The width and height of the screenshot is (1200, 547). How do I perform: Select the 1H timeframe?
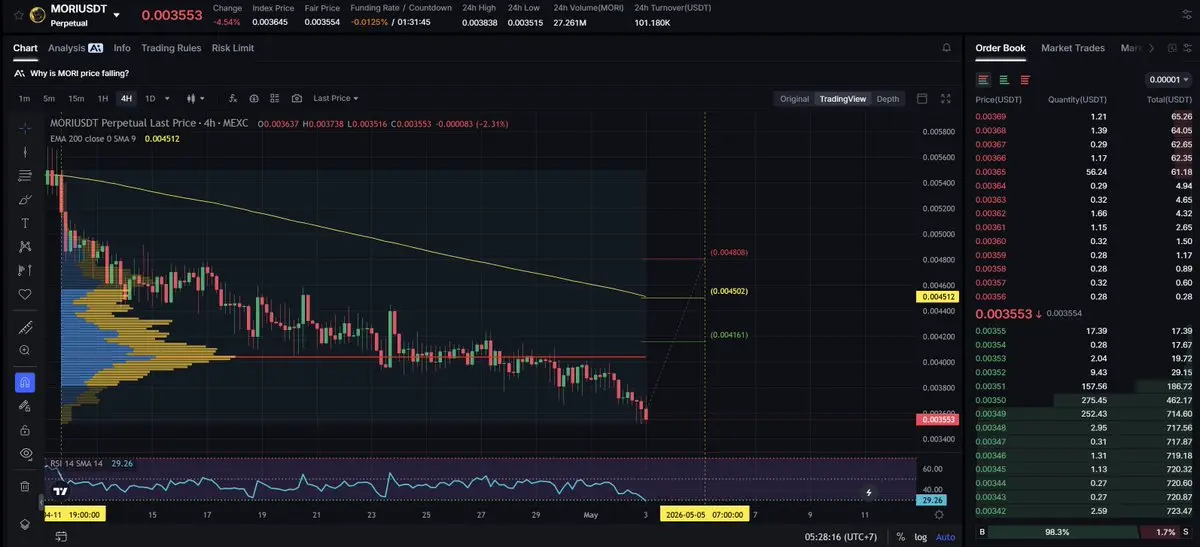pyautogui.click(x=102, y=99)
